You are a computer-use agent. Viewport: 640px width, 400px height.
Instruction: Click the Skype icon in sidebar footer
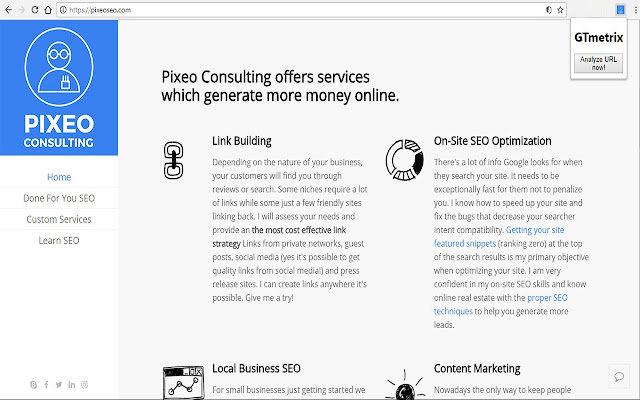point(33,384)
